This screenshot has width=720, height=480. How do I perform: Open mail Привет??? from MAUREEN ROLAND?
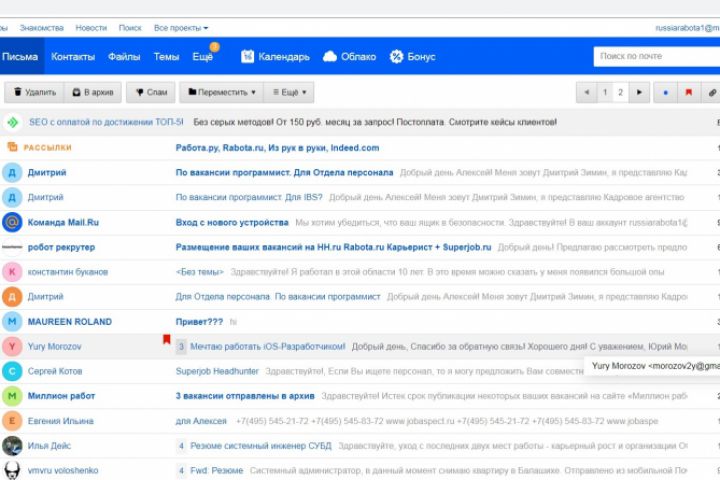pyautogui.click(x=199, y=322)
